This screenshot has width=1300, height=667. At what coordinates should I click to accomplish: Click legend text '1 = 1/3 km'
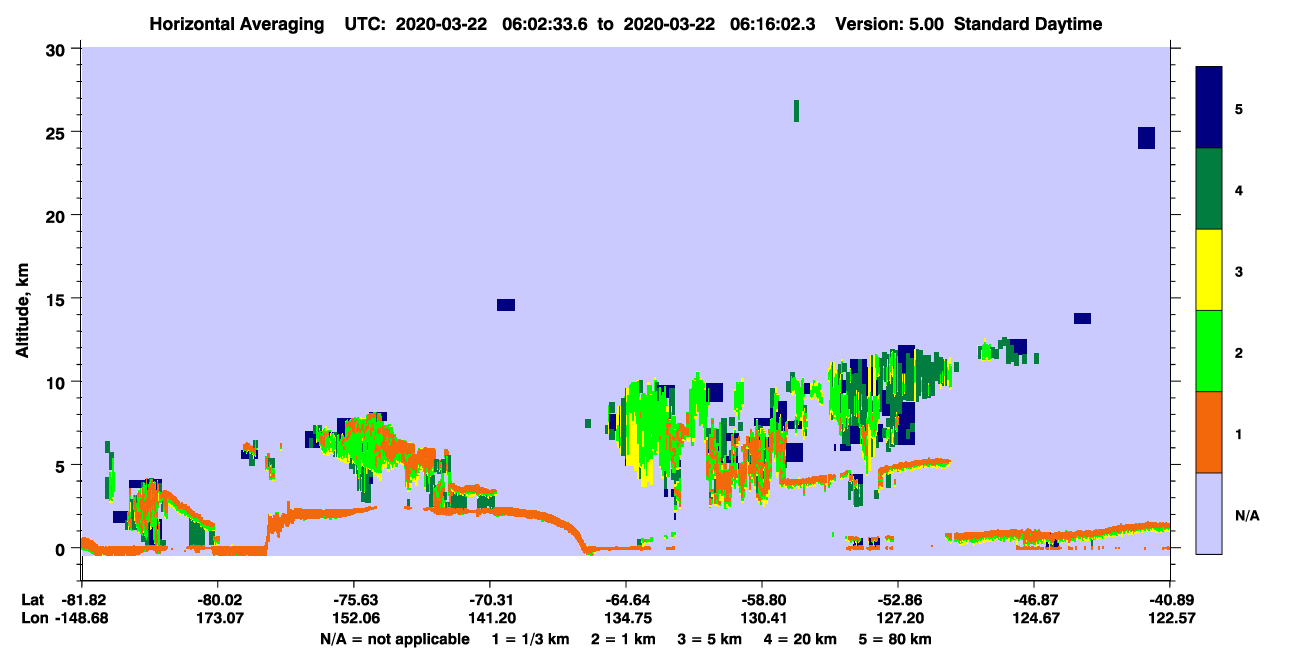532,639
